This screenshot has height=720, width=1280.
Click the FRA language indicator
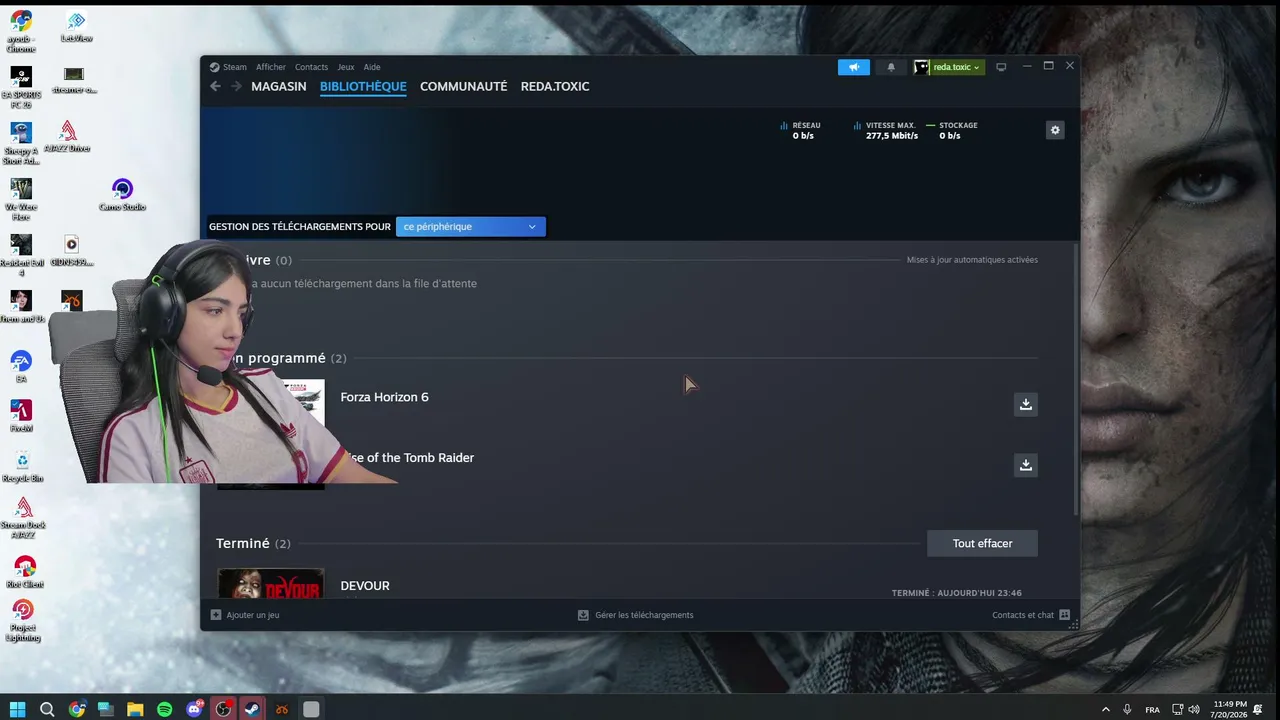click(x=1152, y=710)
